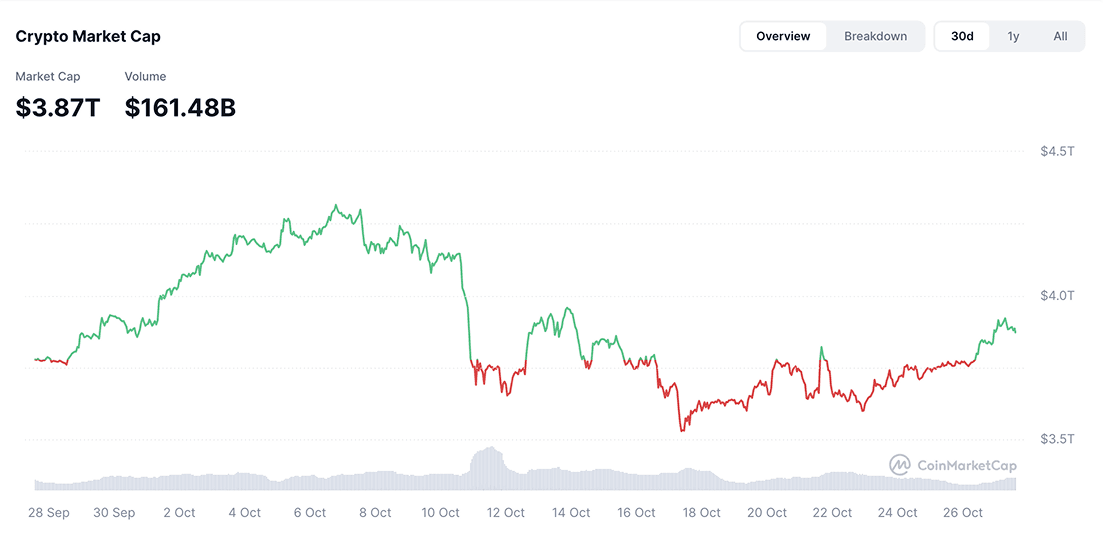This screenshot has width=1103, height=544.
Task: Click the 26 Oct date label
Action: (964, 512)
